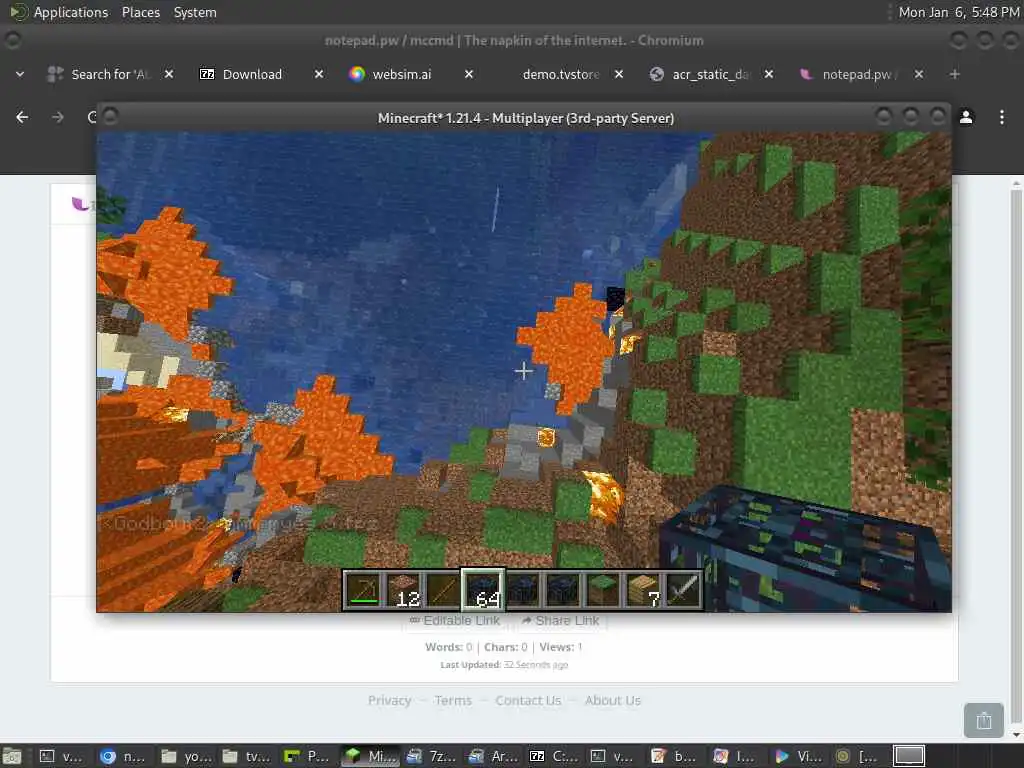
Task: Open the About Us link
Action: tap(613, 700)
